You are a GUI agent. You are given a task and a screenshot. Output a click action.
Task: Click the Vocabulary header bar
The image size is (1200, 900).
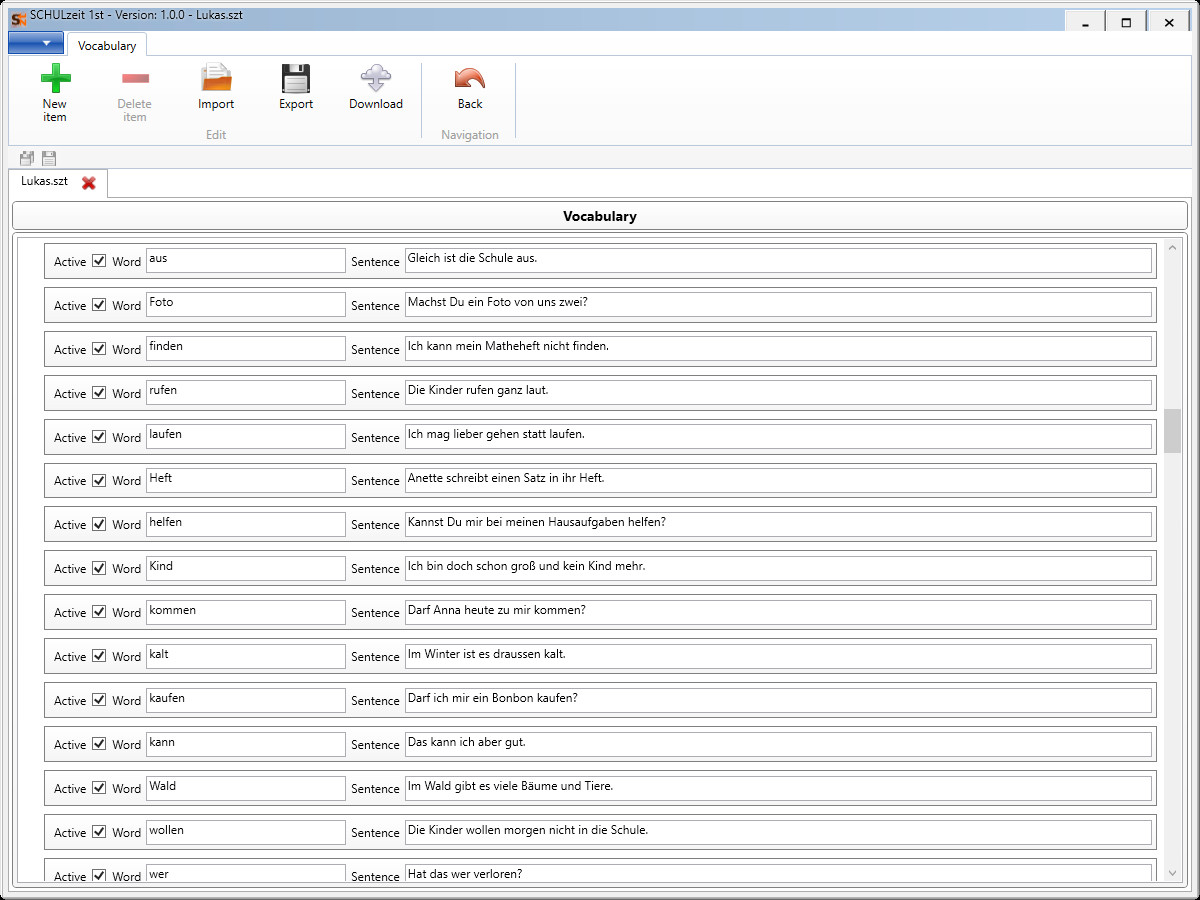point(599,216)
